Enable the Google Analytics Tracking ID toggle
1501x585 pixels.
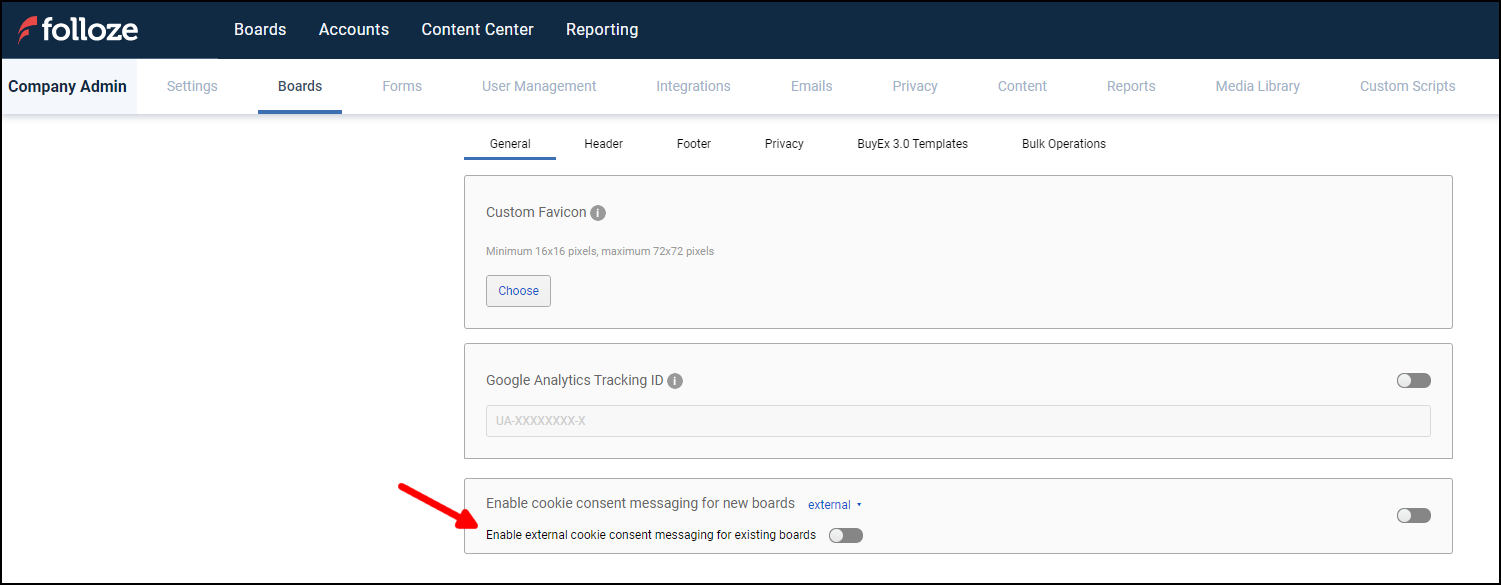1413,380
